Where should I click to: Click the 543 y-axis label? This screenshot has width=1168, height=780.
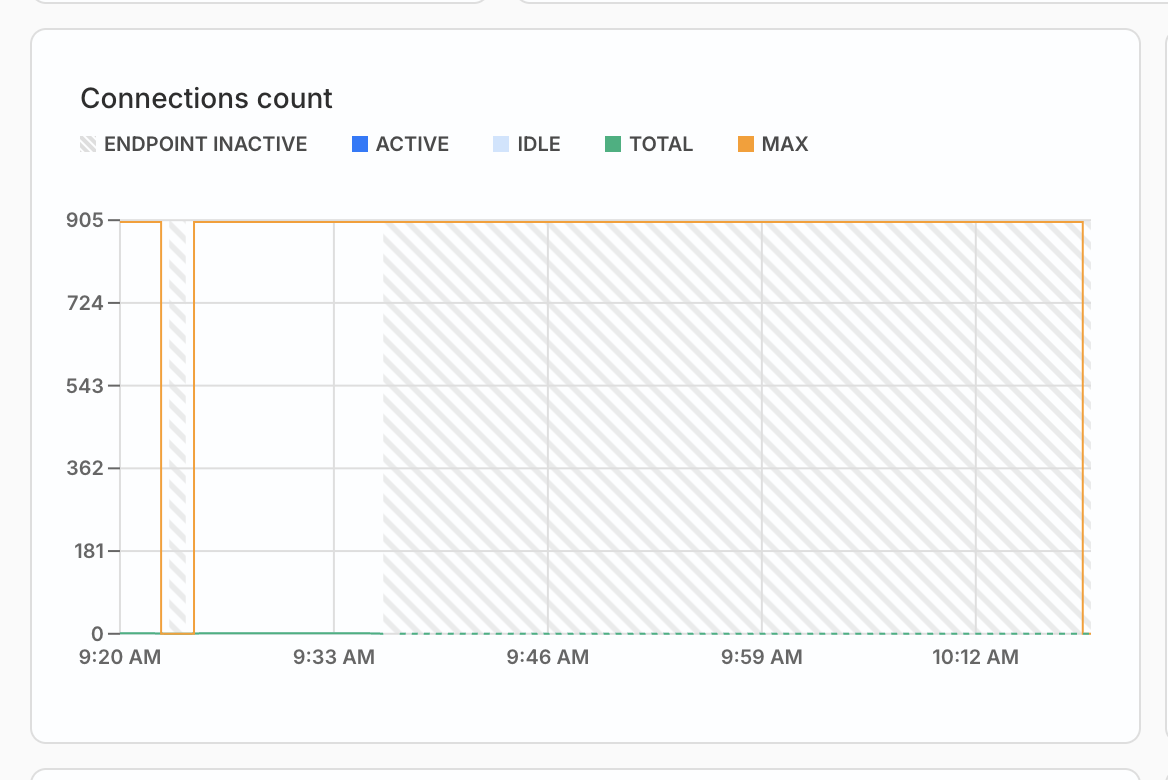[85, 386]
